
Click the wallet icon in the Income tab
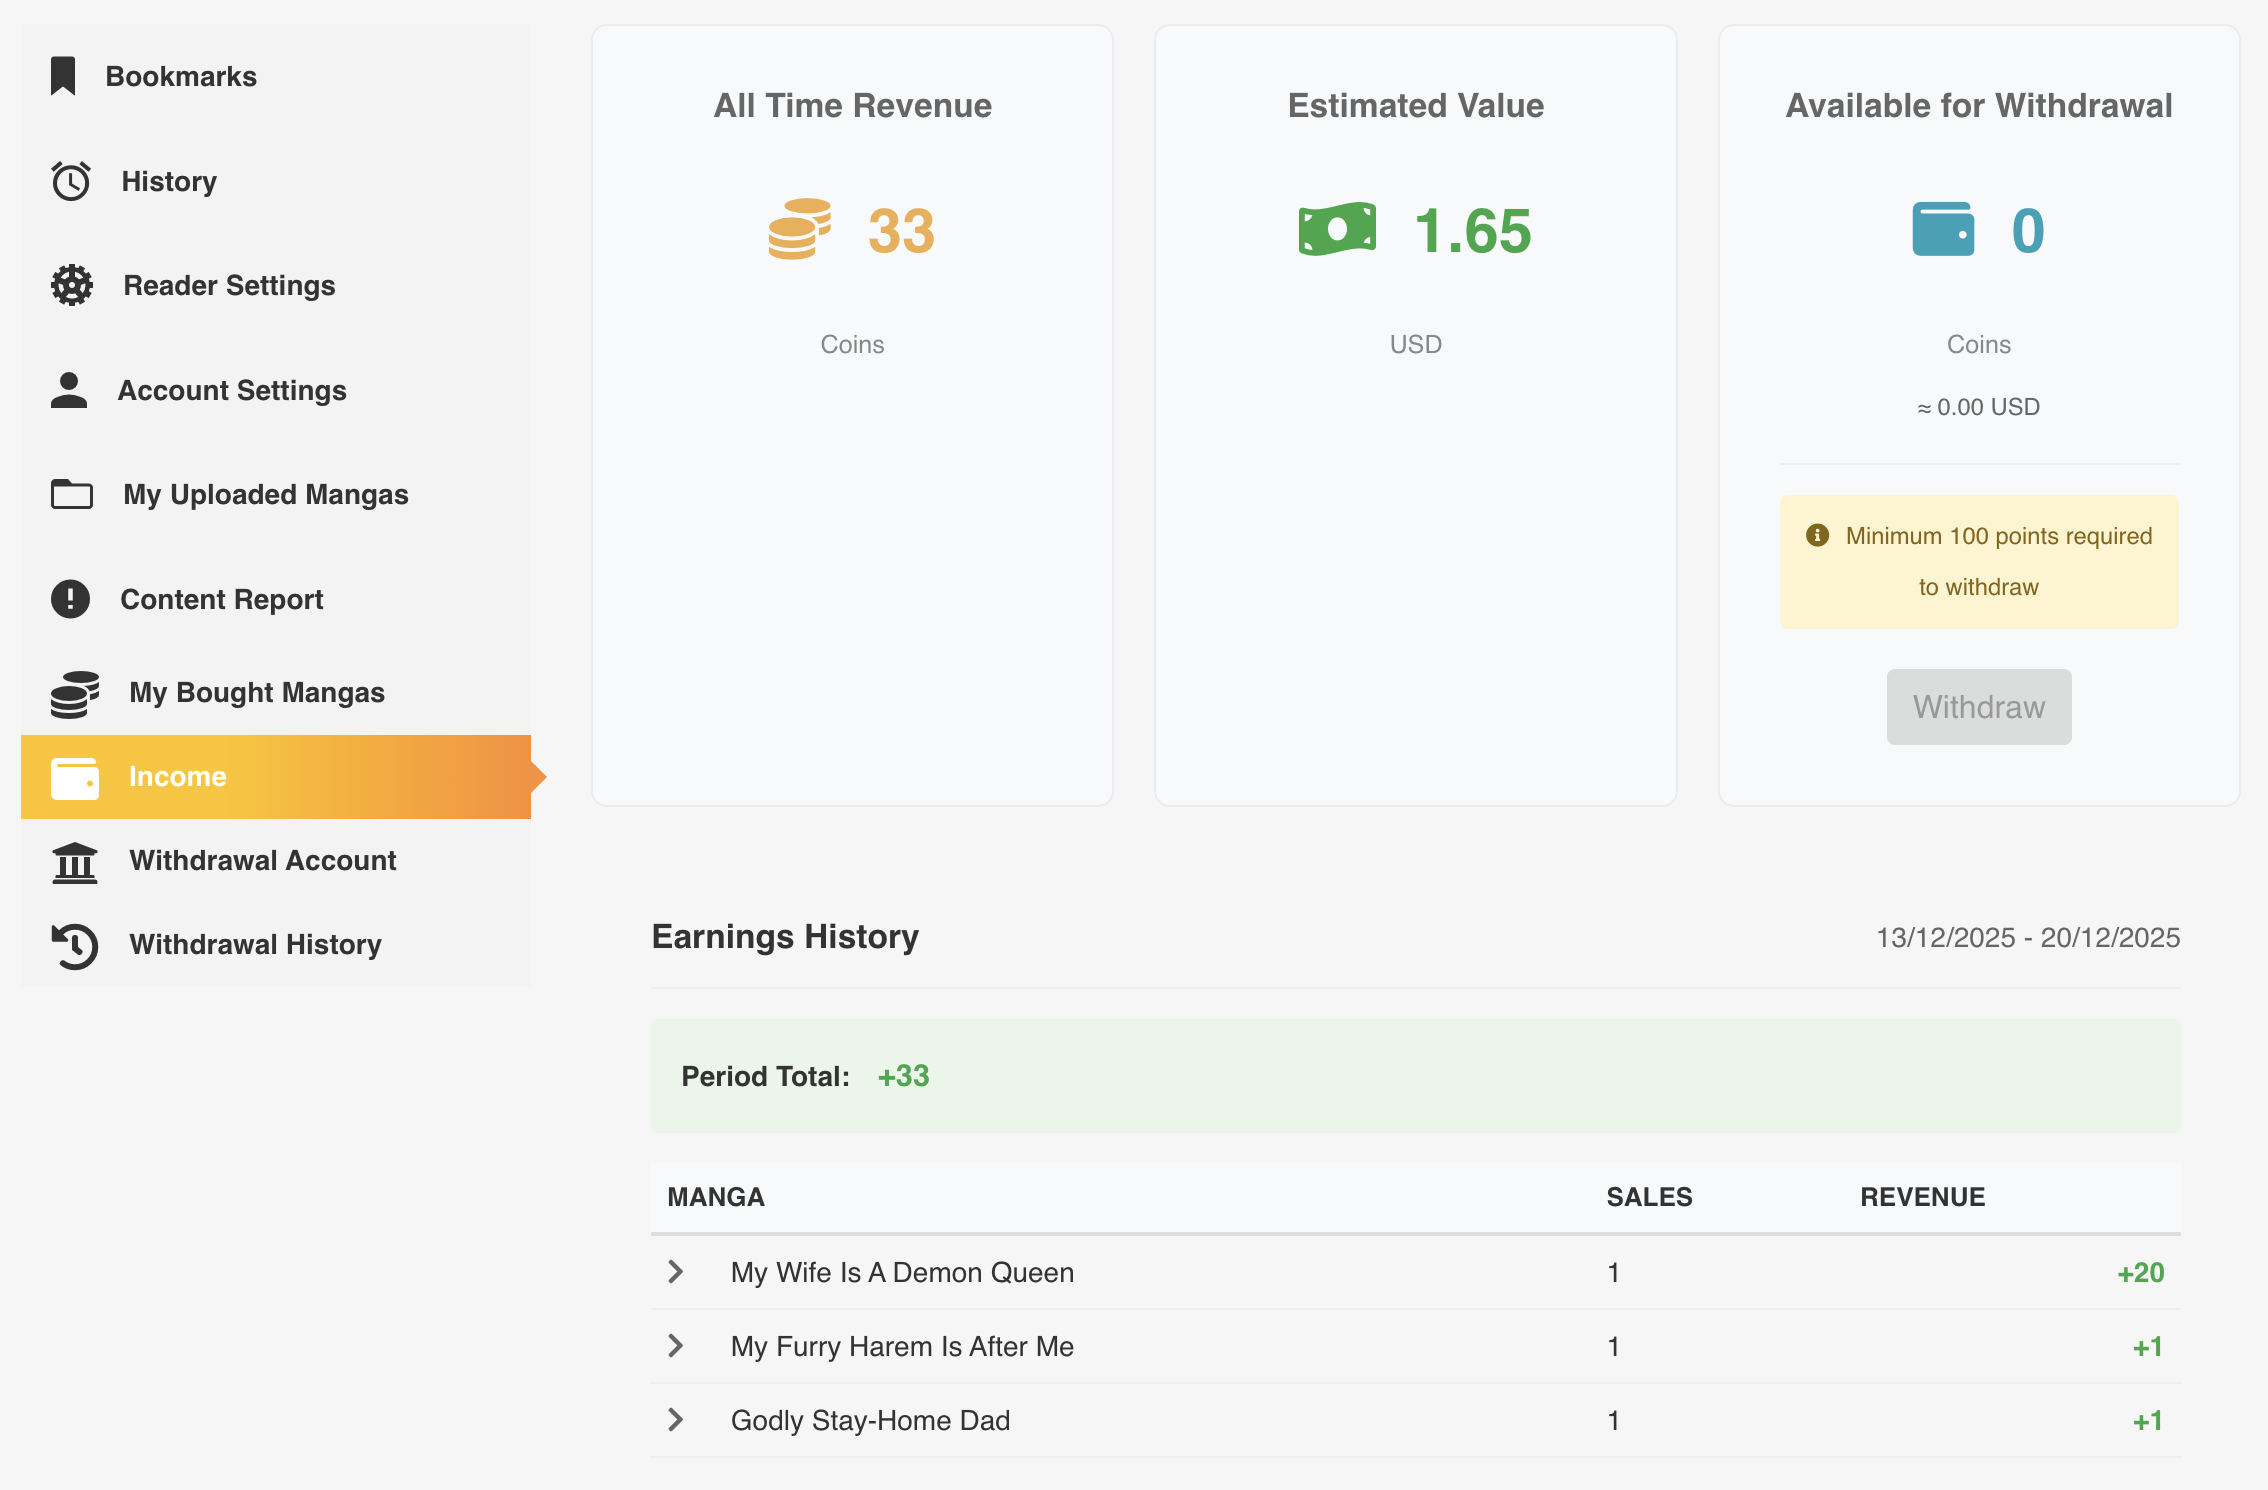coord(74,777)
